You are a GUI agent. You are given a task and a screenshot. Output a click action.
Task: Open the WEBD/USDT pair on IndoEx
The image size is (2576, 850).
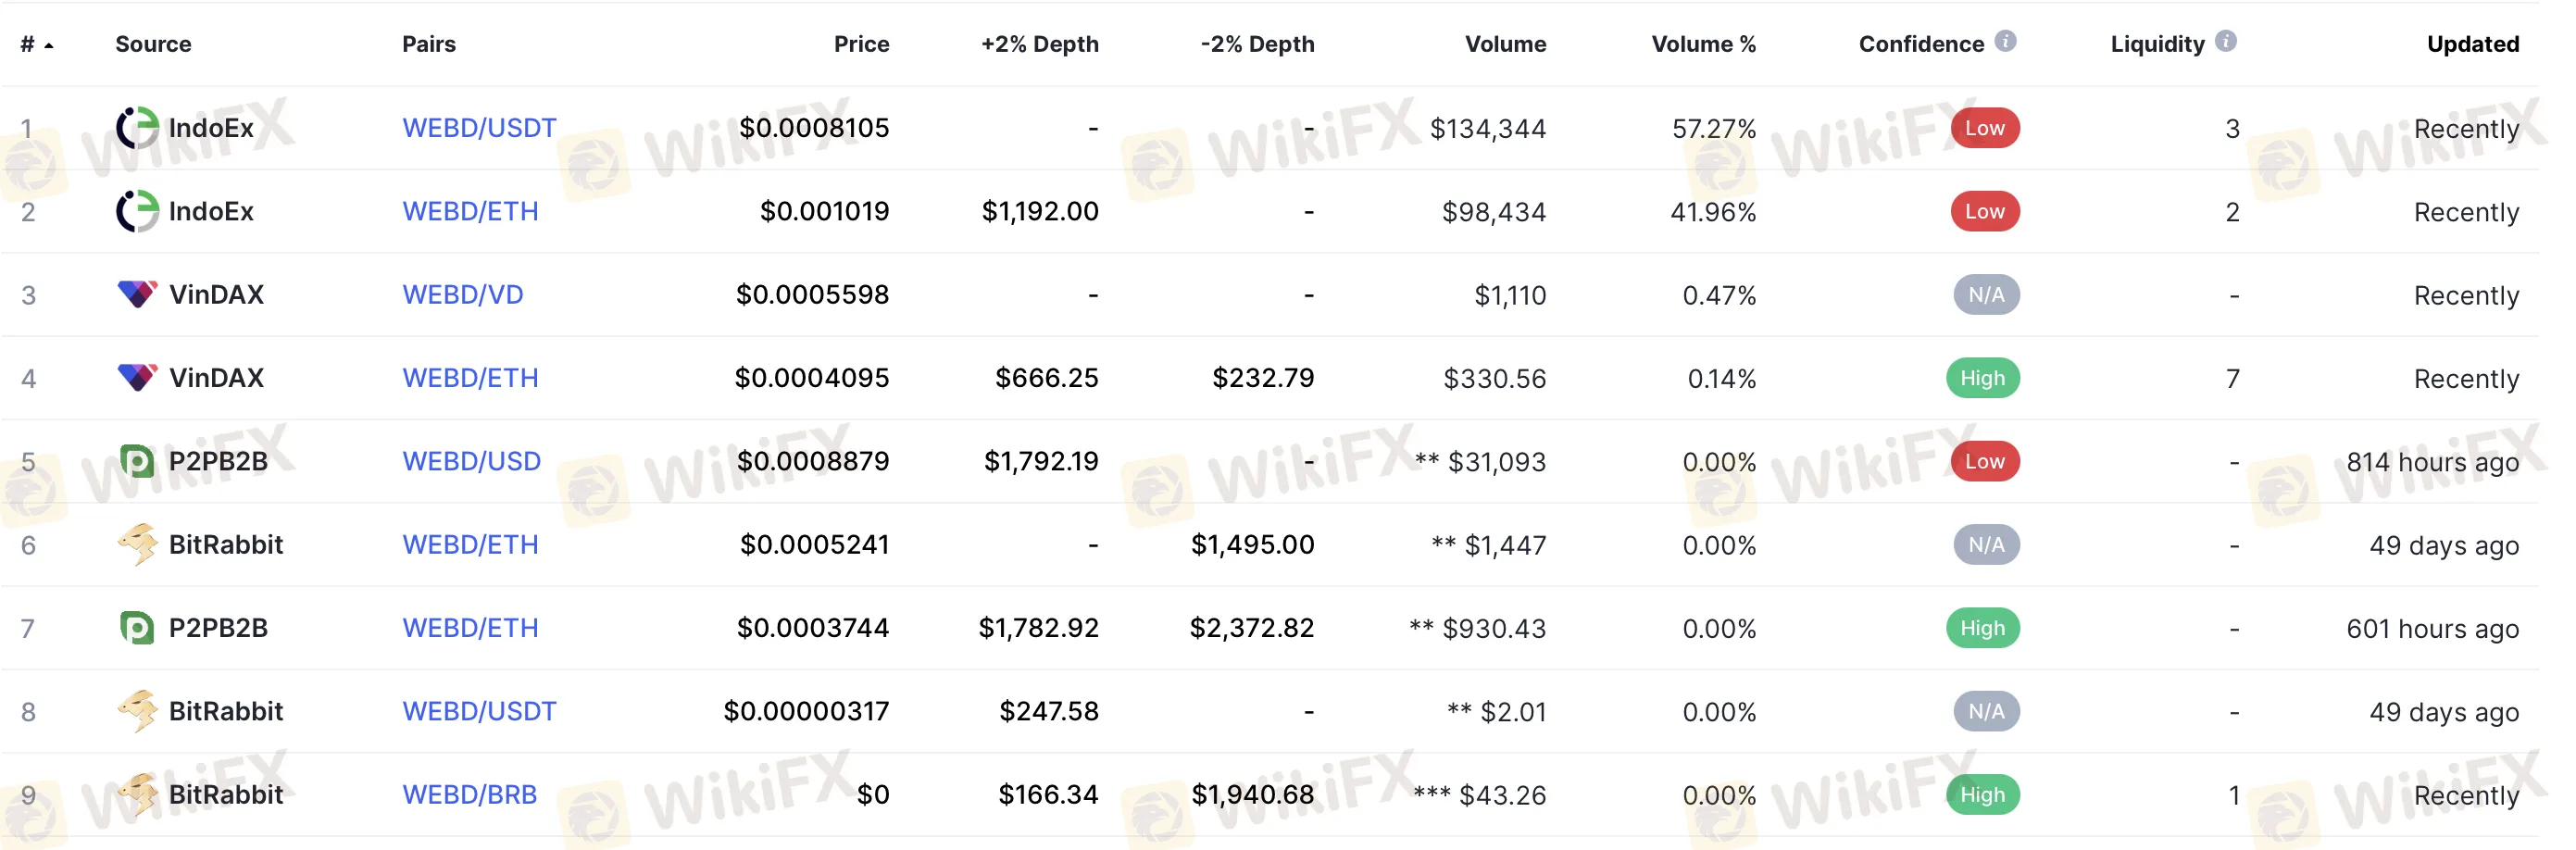[479, 128]
